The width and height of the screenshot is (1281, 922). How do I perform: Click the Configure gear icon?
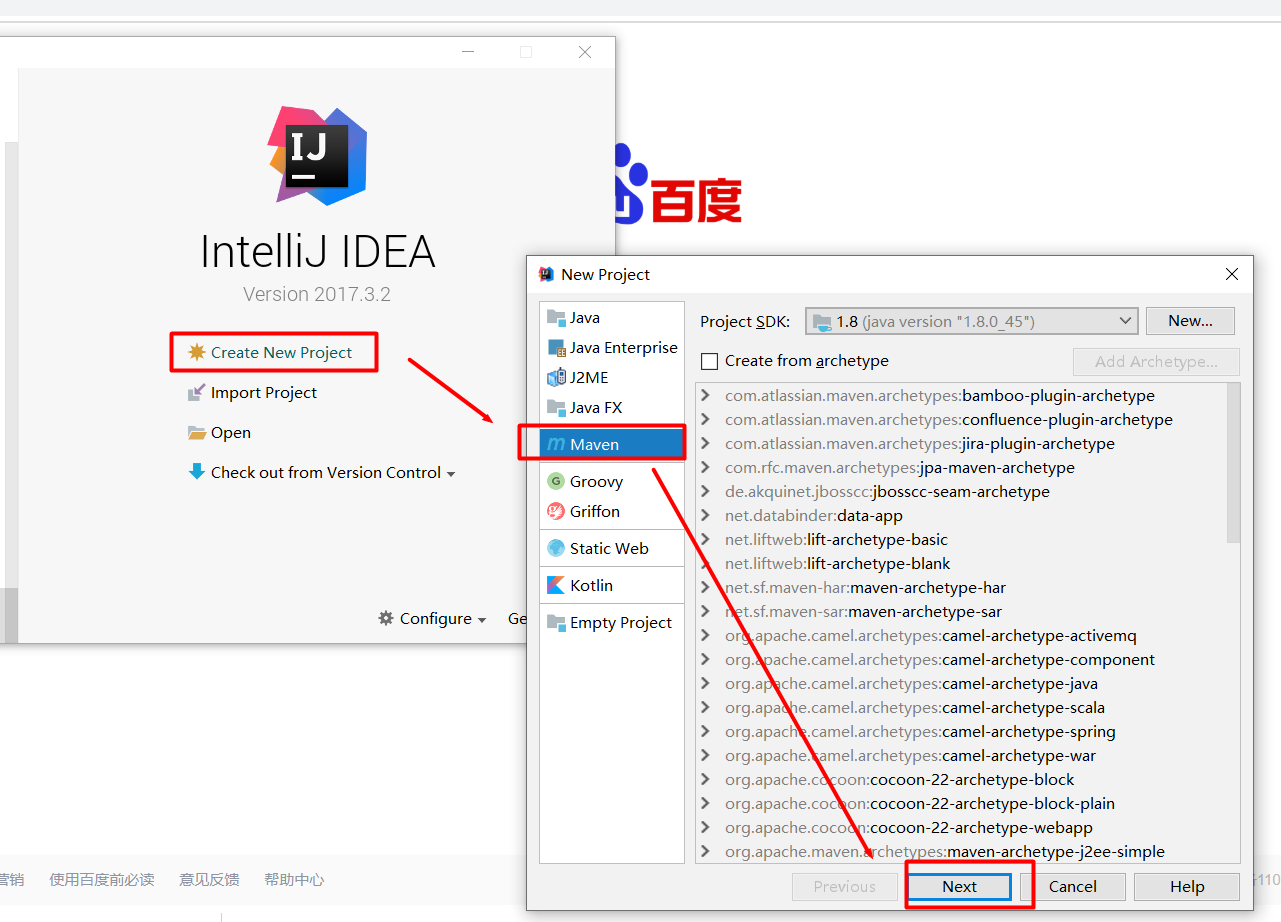(x=386, y=619)
